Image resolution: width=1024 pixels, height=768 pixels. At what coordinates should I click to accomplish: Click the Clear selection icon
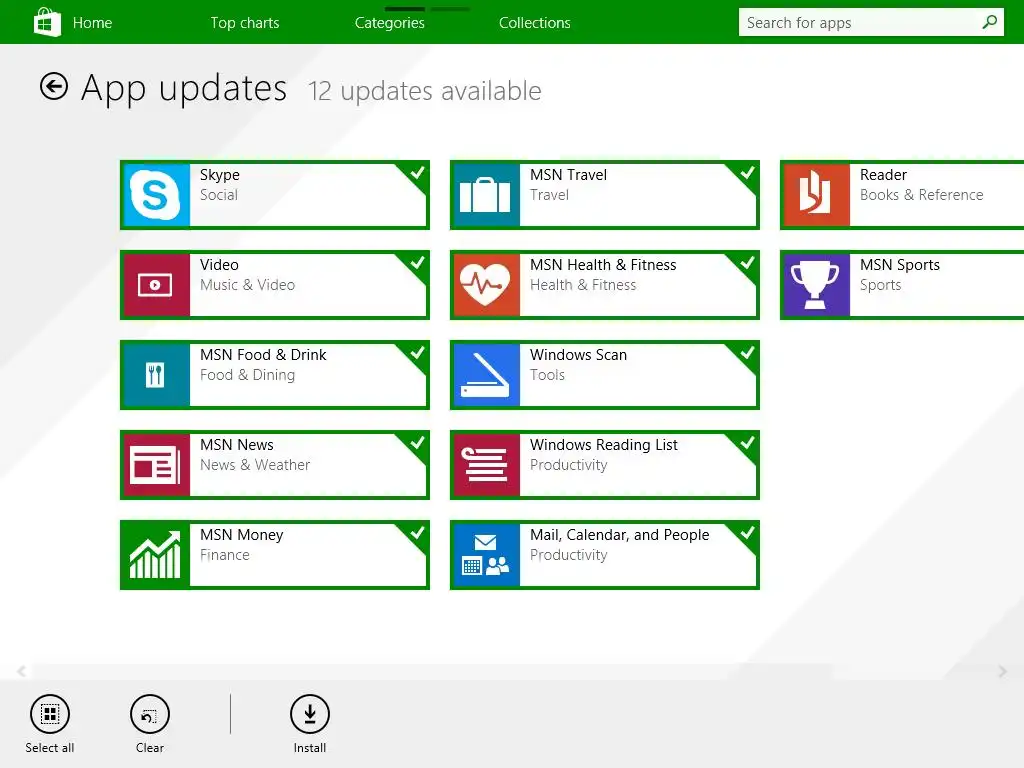coord(150,714)
